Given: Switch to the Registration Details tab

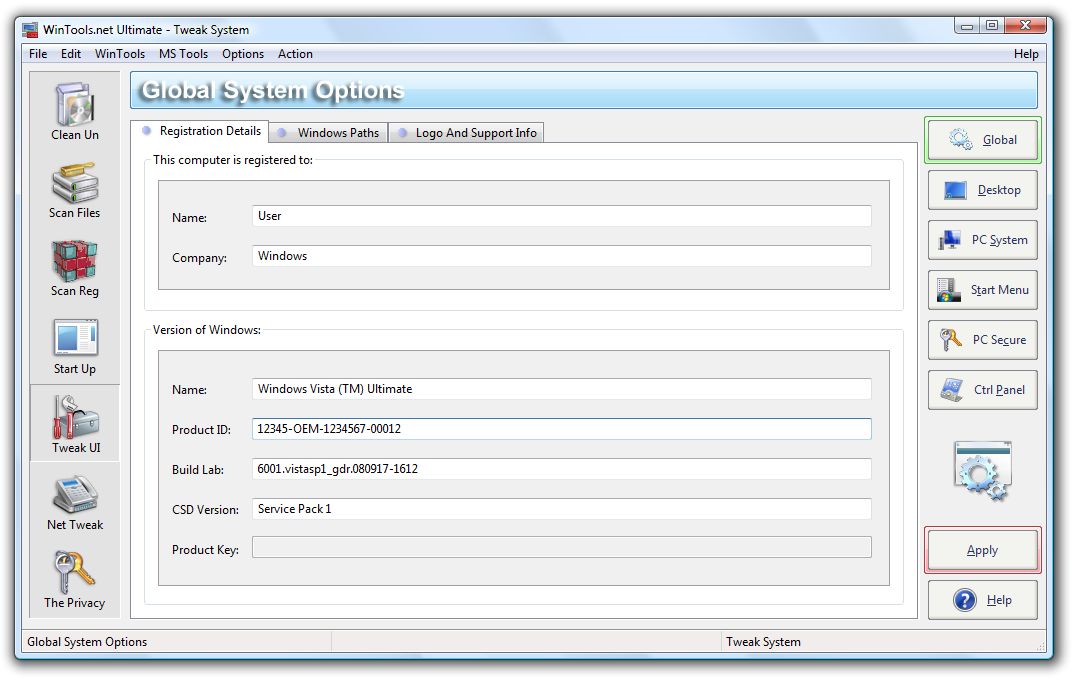Looking at the screenshot, I should click(200, 131).
